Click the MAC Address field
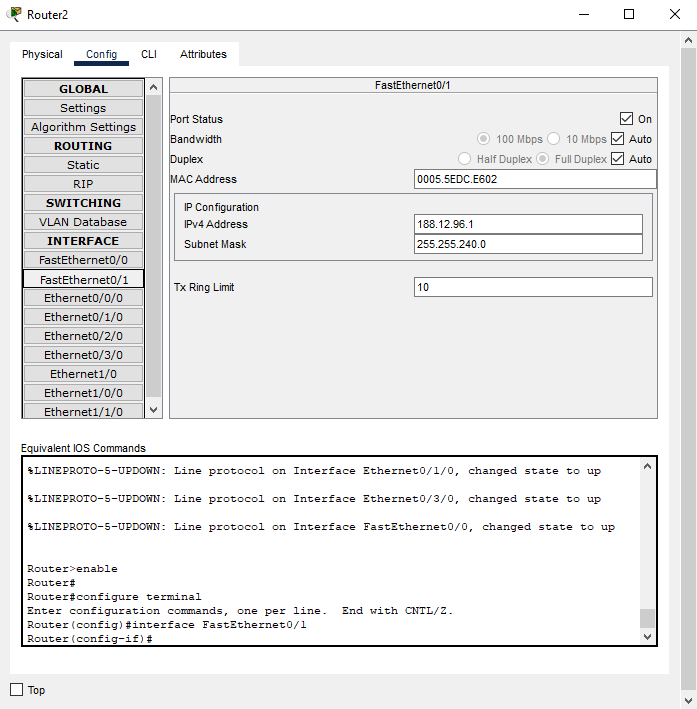The height and width of the screenshot is (709, 697). 535,179
